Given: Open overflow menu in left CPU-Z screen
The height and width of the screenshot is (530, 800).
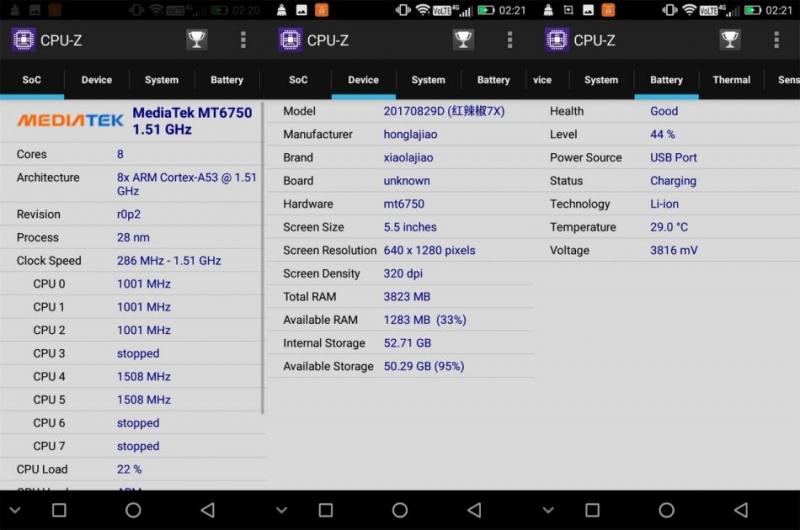Looking at the screenshot, I should (x=243, y=40).
